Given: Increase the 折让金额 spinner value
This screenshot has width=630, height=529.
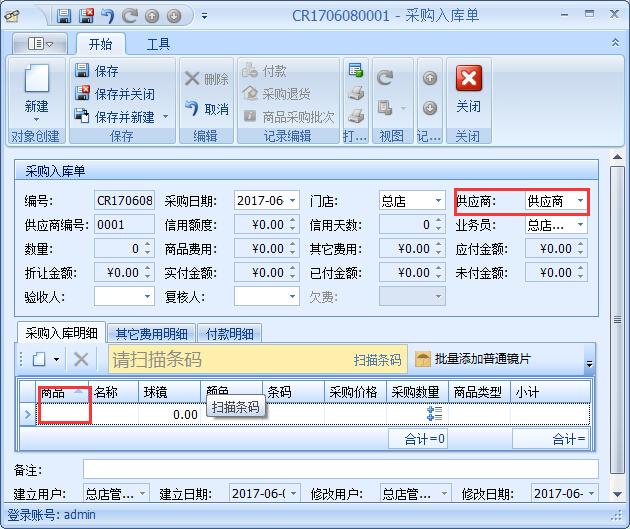Looking at the screenshot, I should pos(148,268).
